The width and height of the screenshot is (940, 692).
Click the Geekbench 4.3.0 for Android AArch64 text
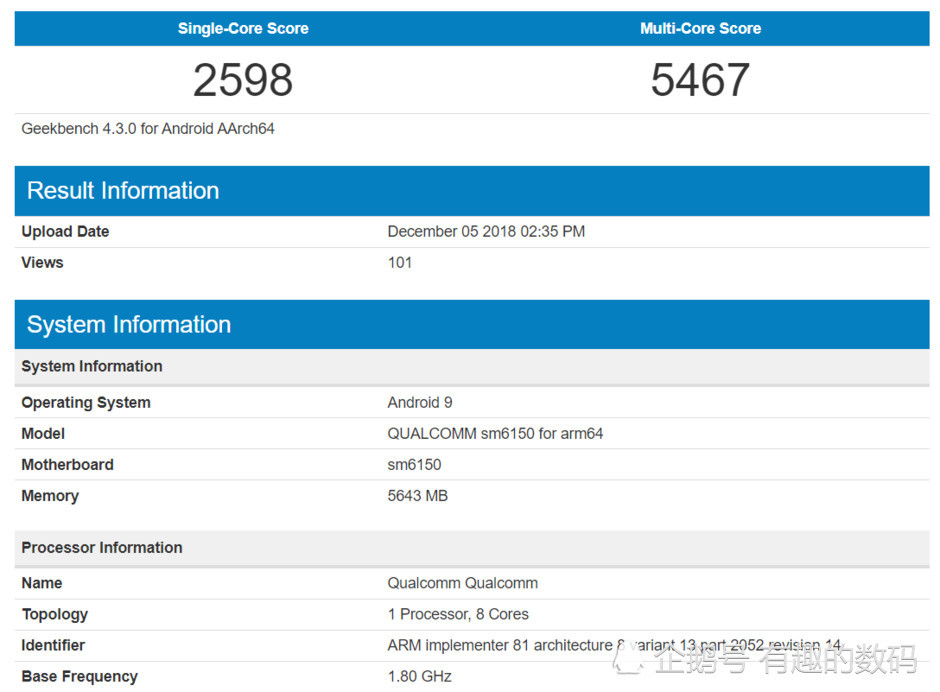[148, 128]
